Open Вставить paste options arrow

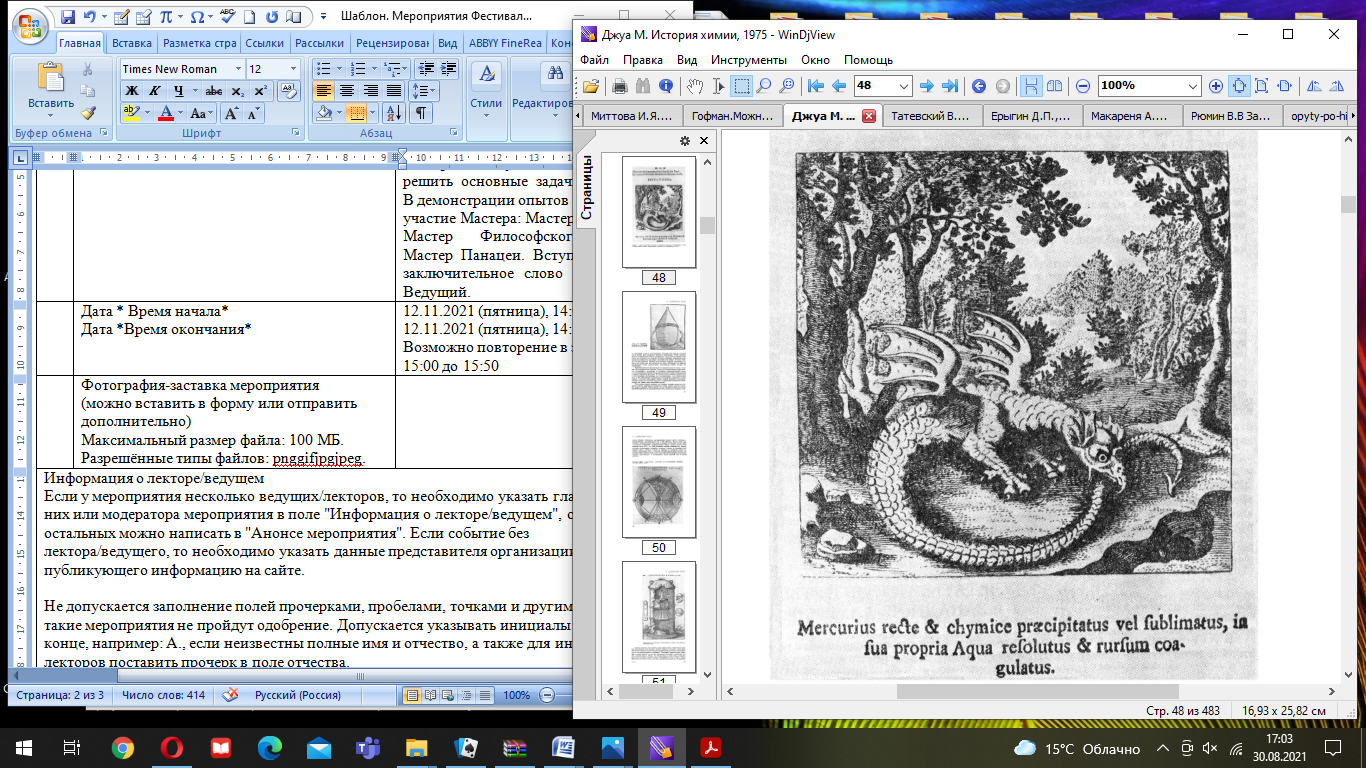50,117
